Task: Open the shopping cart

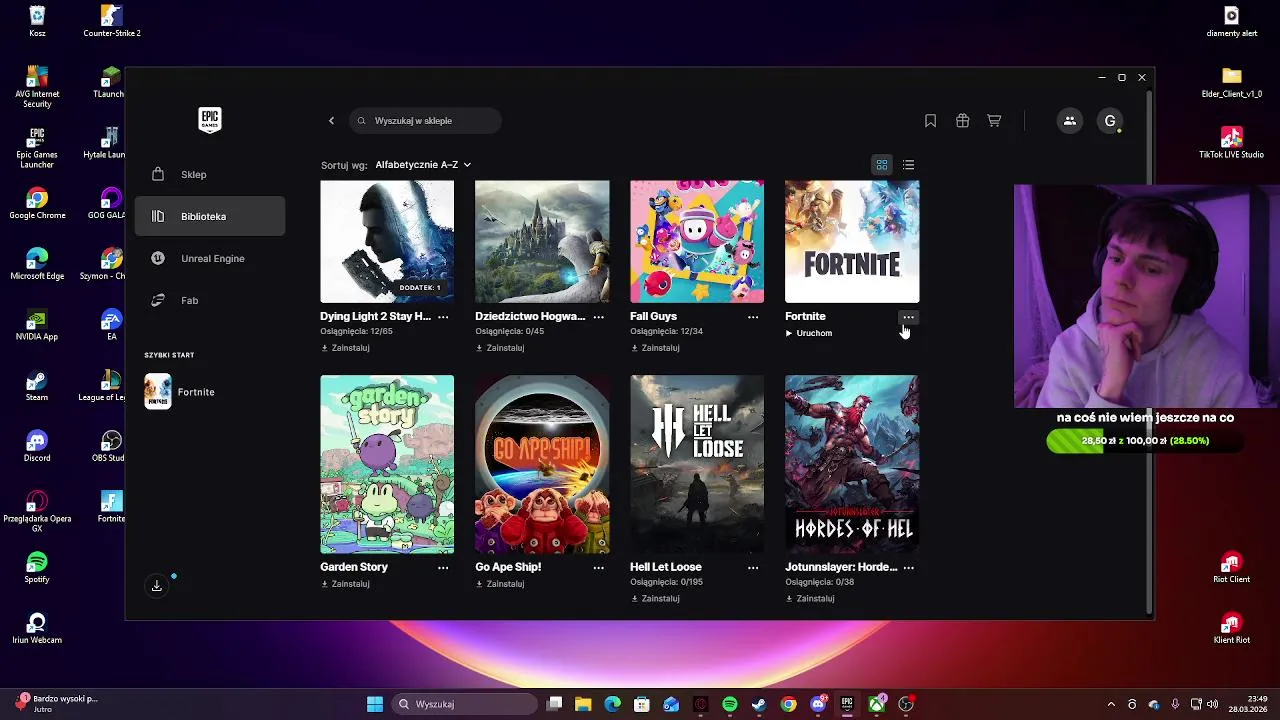Action: pyautogui.click(x=994, y=121)
